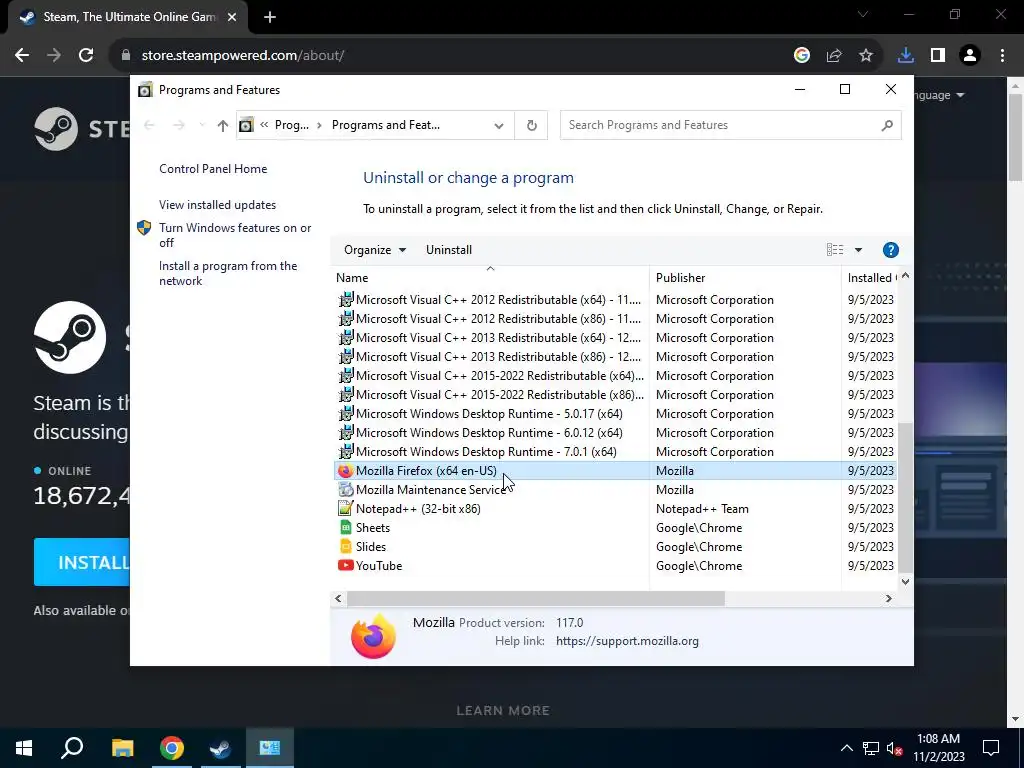Click the Mozilla Maintenance Service icon

click(345, 490)
